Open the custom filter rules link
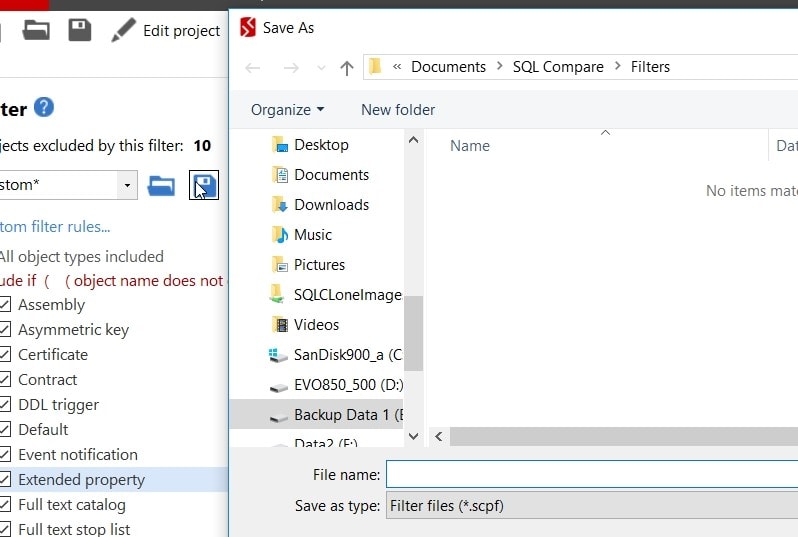This screenshot has width=798, height=537. (55, 227)
